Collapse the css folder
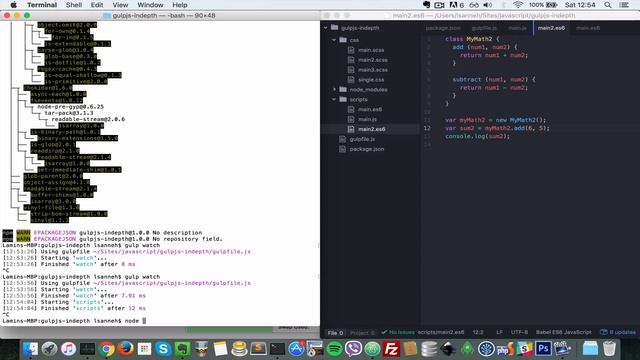The image size is (640, 360). (x=334, y=40)
